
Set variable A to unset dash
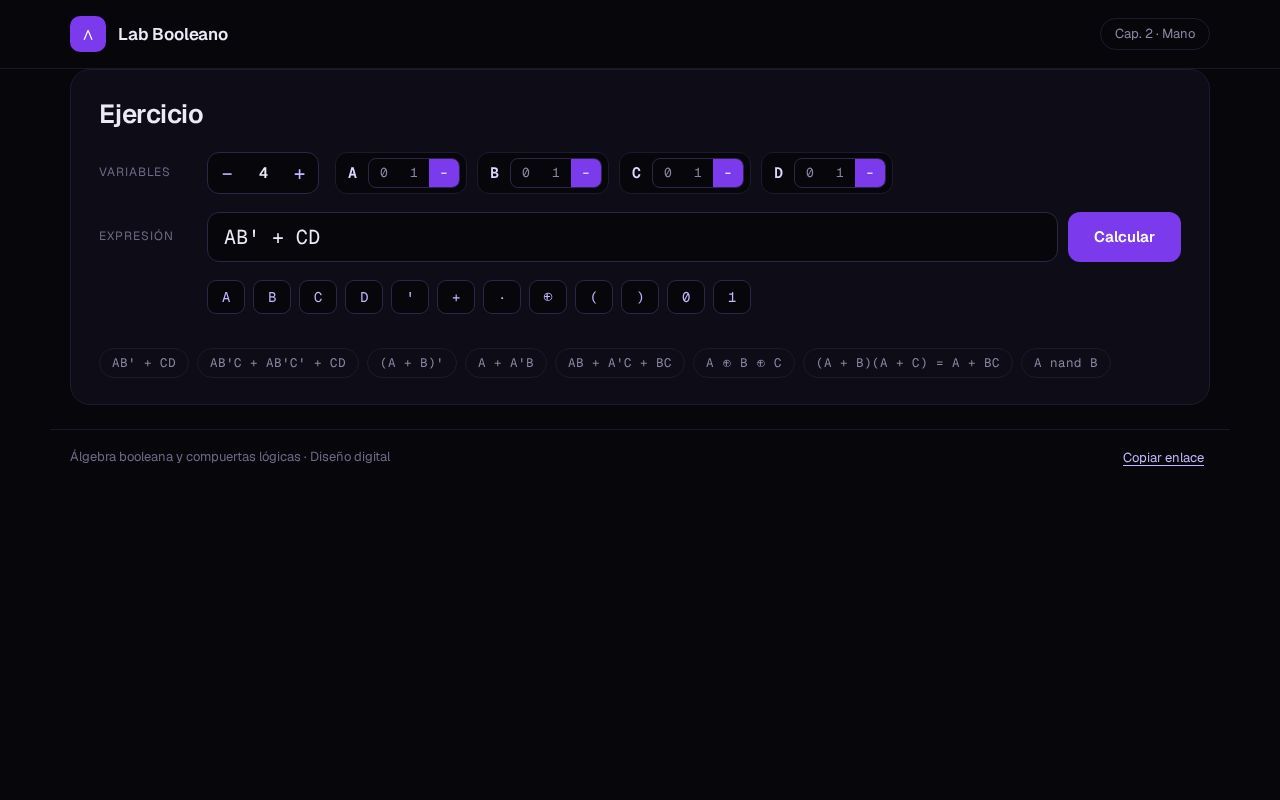[444, 173]
